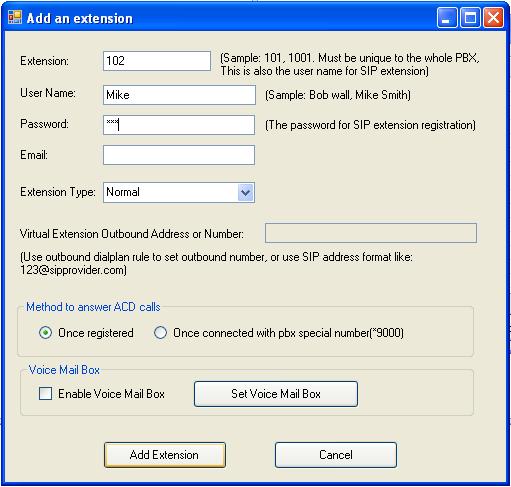Enable Voice Mail Box checkbox
The width and height of the screenshot is (511, 487).
(x=45, y=394)
